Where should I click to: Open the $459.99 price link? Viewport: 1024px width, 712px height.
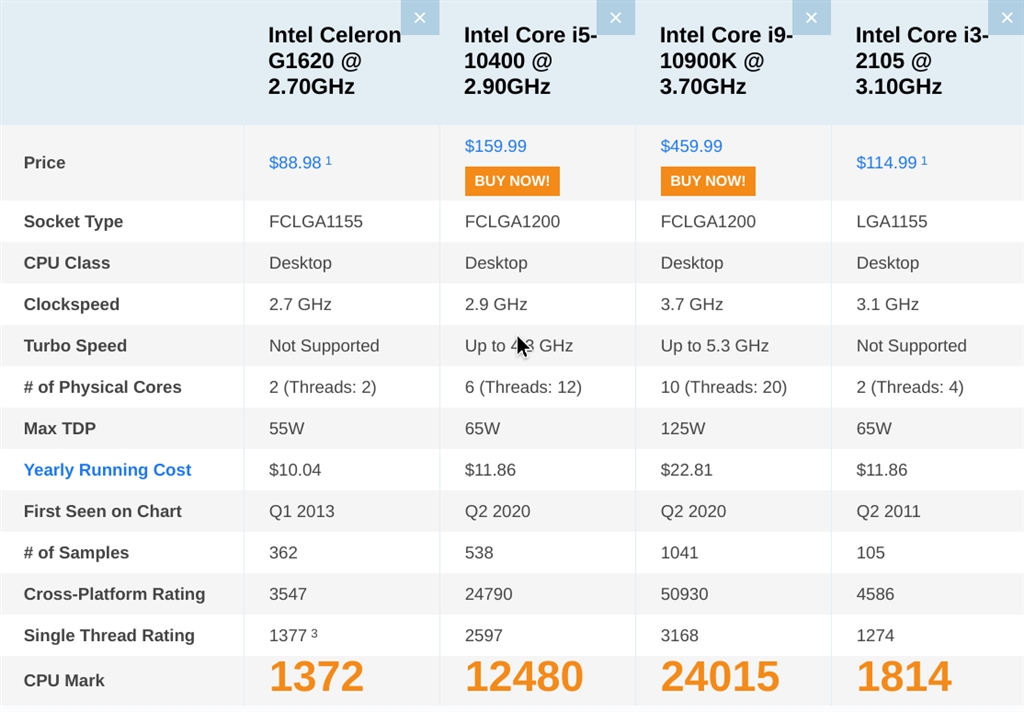[691, 146]
